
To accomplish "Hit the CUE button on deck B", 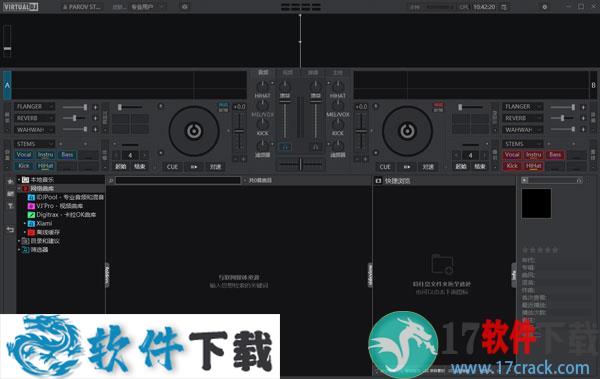I will [x=385, y=167].
